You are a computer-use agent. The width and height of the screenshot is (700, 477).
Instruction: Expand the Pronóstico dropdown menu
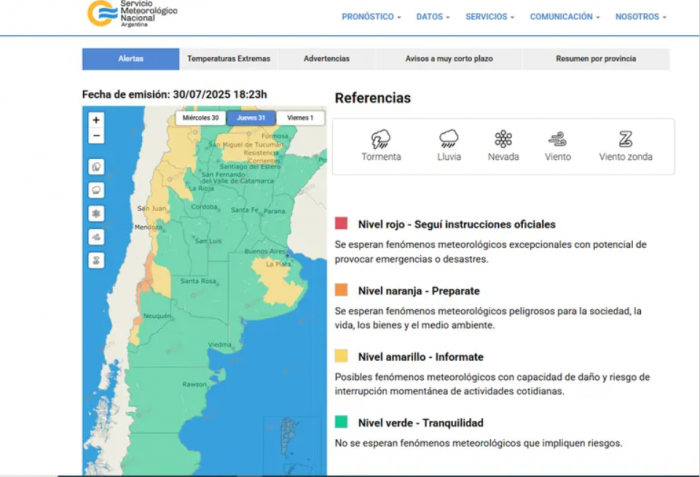371,17
